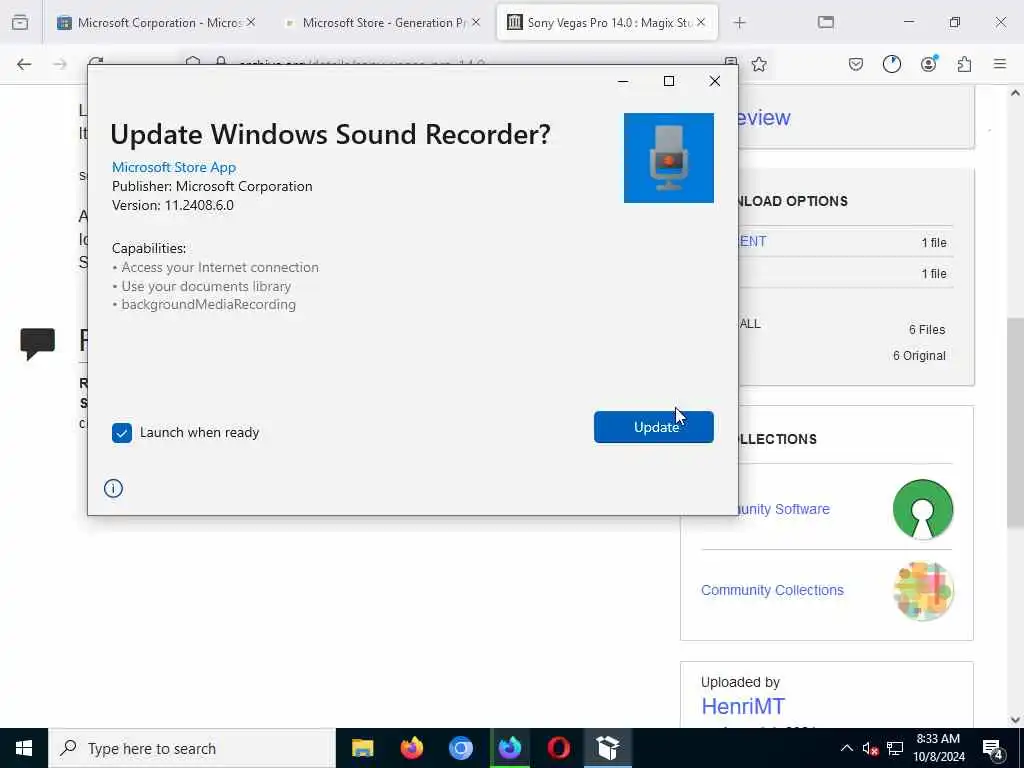Click the circular clock extension icon in the toolbar
Image resolution: width=1024 pixels, height=768 pixels.
(x=891, y=64)
